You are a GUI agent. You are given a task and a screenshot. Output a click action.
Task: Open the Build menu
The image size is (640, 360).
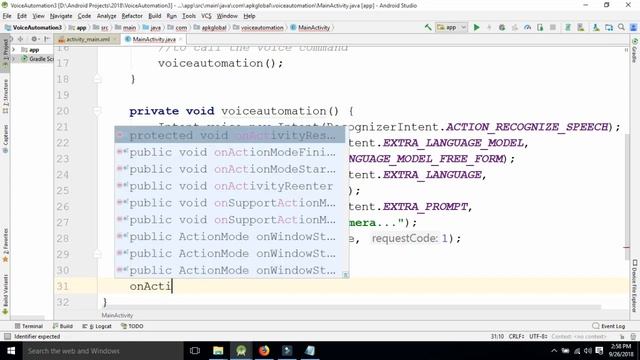pyautogui.click(x=154, y=16)
